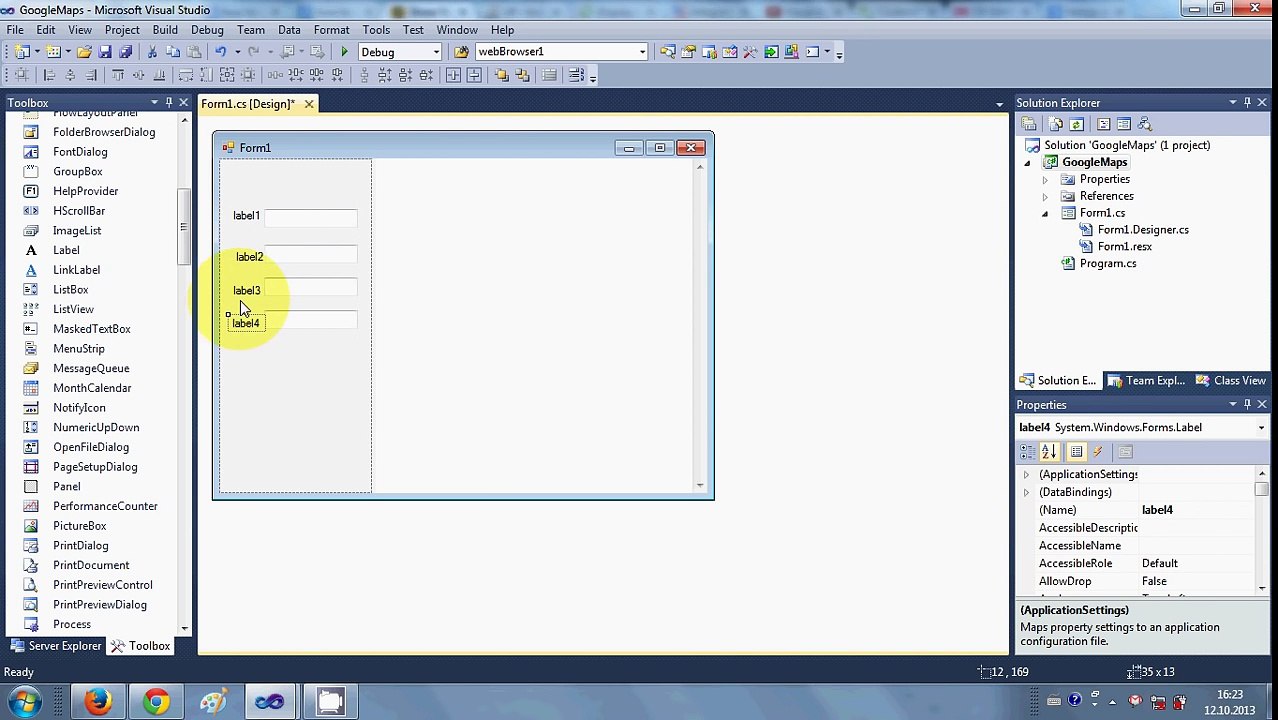Expand the (DataBindings) property
The height and width of the screenshot is (720, 1278).
(1026, 493)
